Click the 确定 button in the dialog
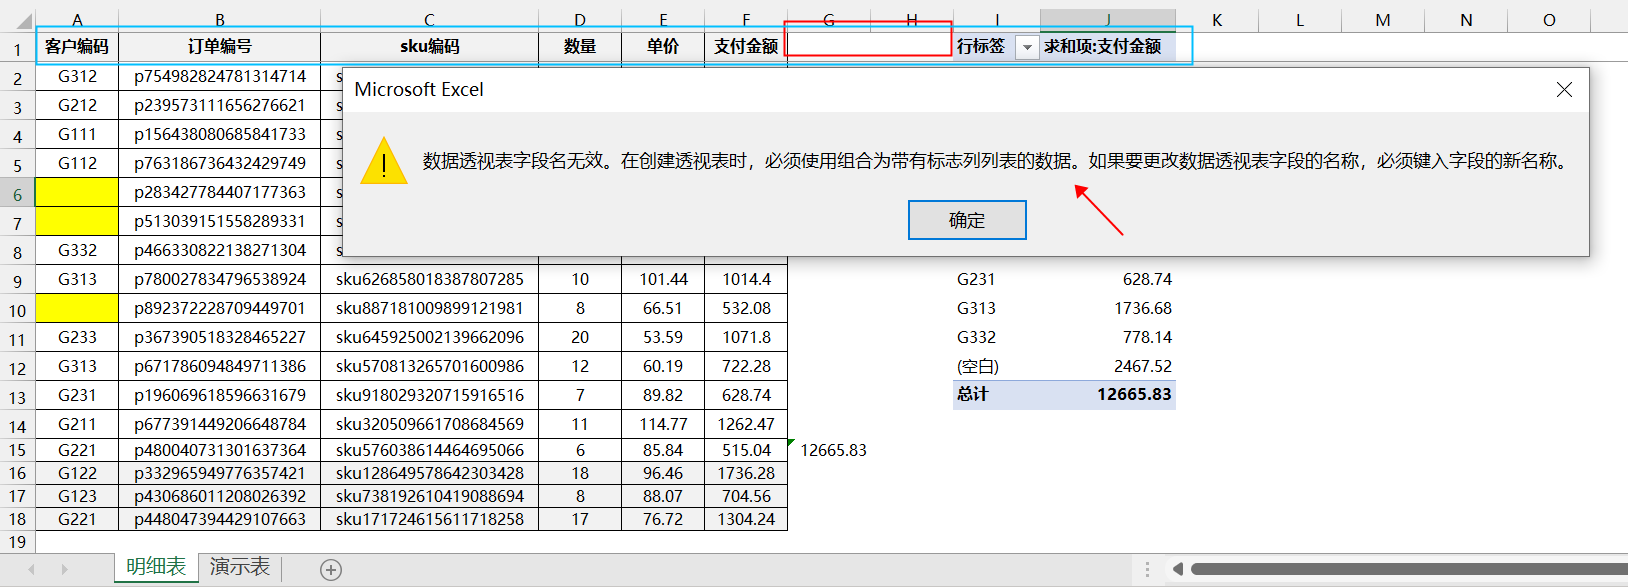 (x=967, y=220)
